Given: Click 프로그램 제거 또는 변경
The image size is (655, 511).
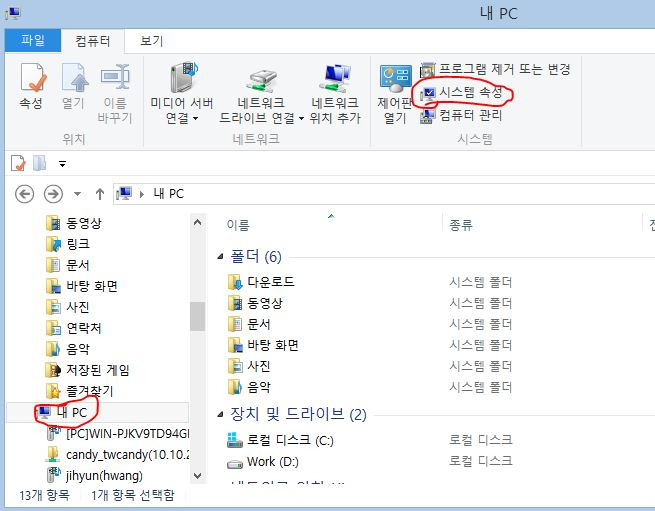Looking at the screenshot, I should (x=495, y=69).
